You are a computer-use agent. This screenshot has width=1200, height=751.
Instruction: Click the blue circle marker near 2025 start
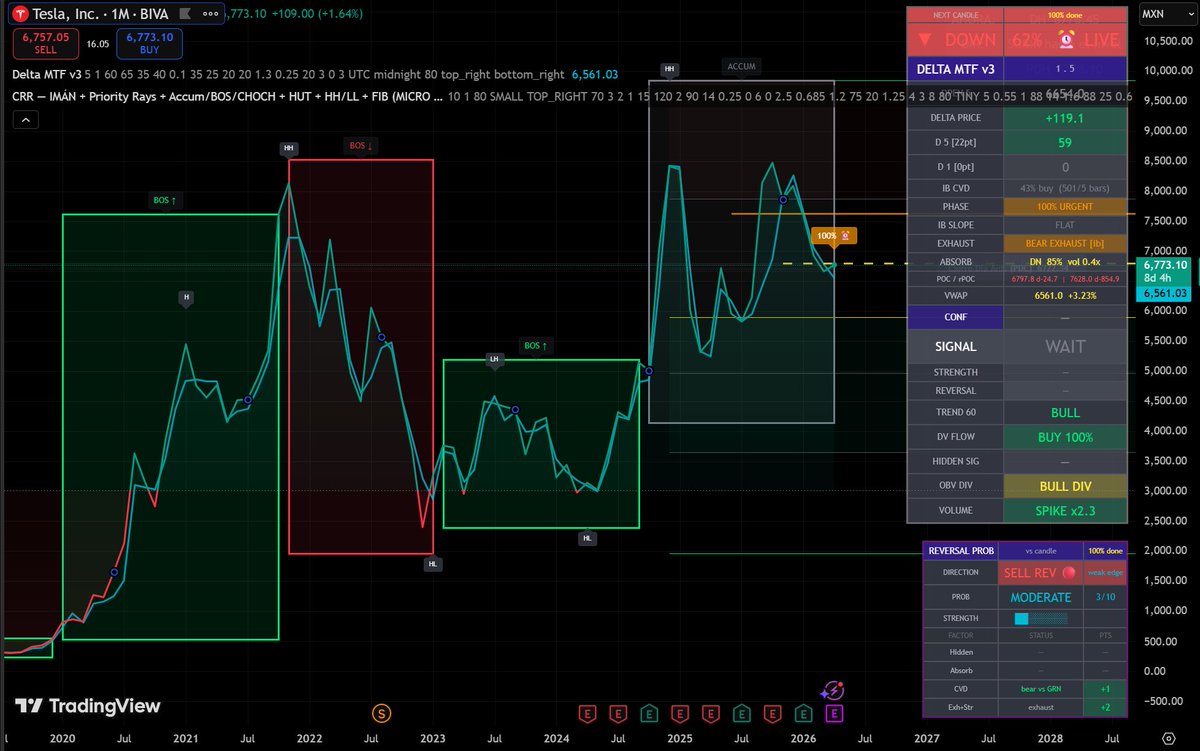[x=648, y=371]
